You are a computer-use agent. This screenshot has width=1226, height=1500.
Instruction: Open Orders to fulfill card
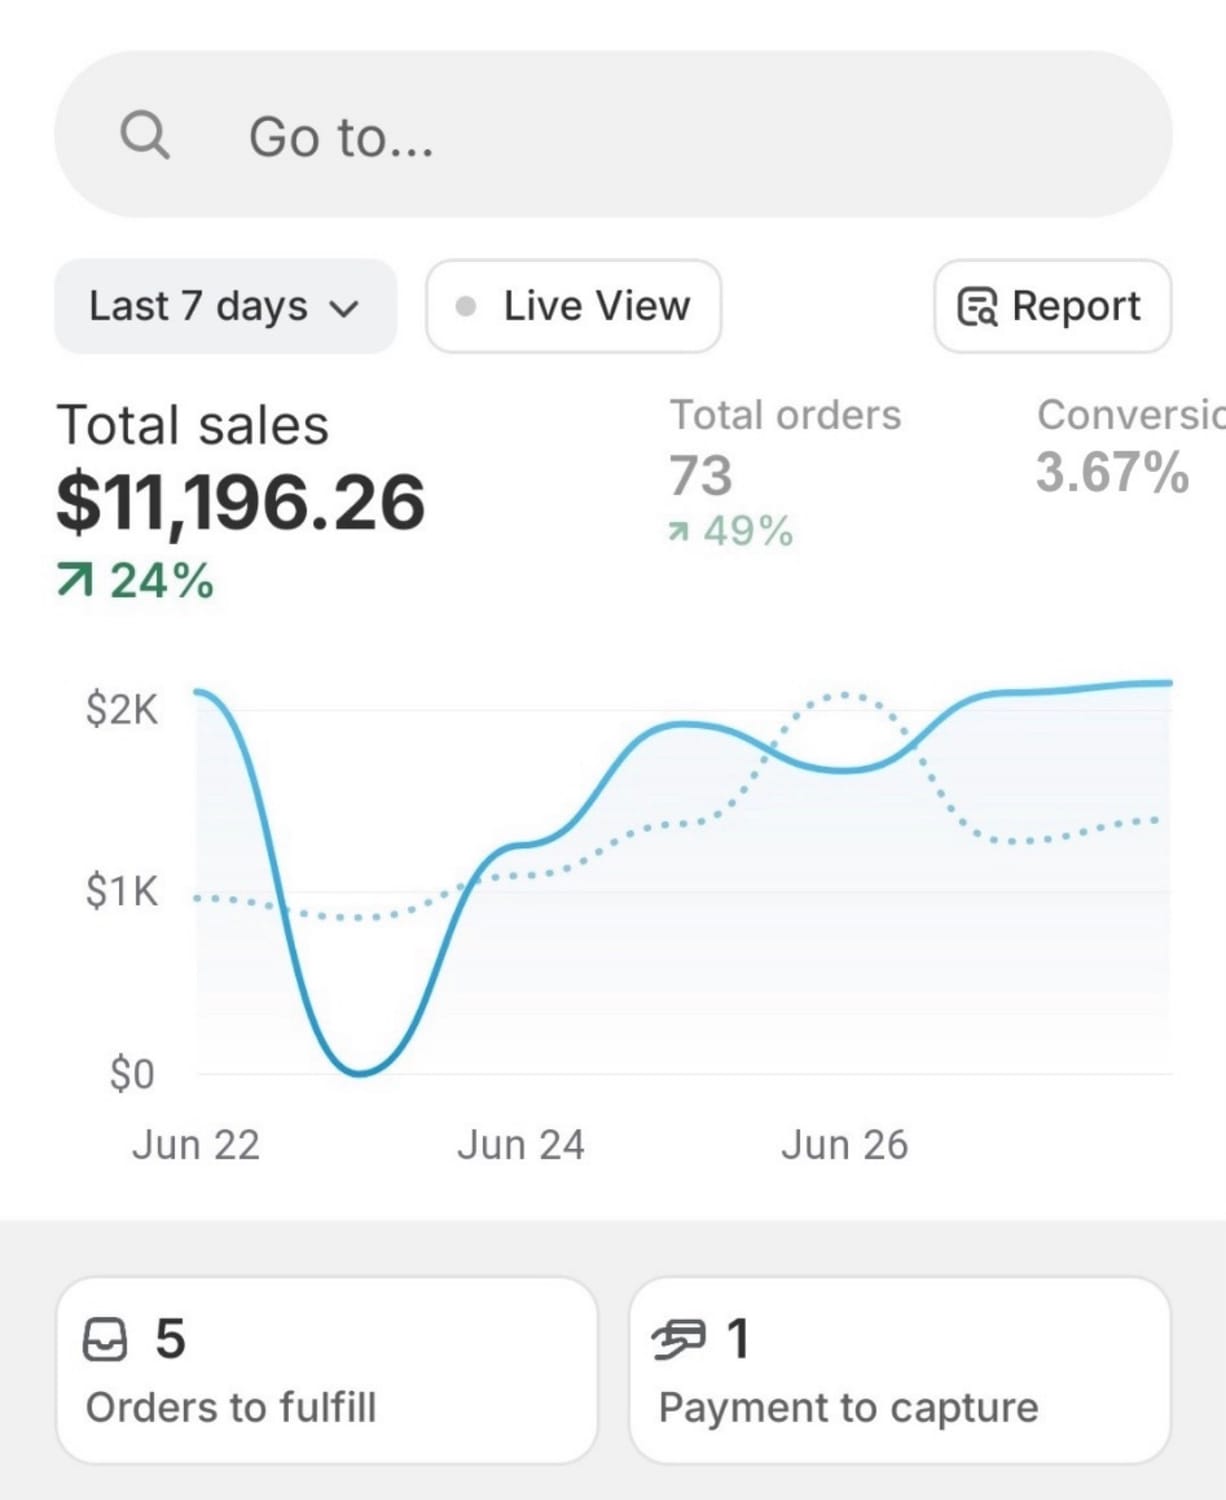click(x=326, y=1370)
